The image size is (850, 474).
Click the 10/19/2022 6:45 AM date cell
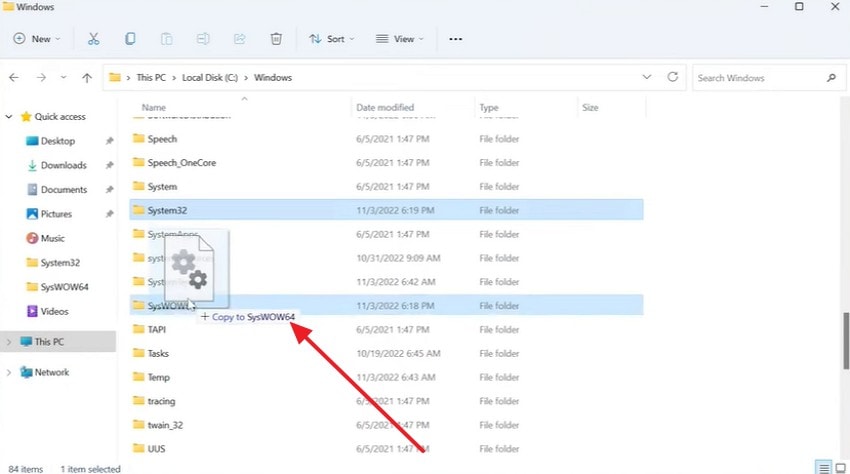(398, 354)
